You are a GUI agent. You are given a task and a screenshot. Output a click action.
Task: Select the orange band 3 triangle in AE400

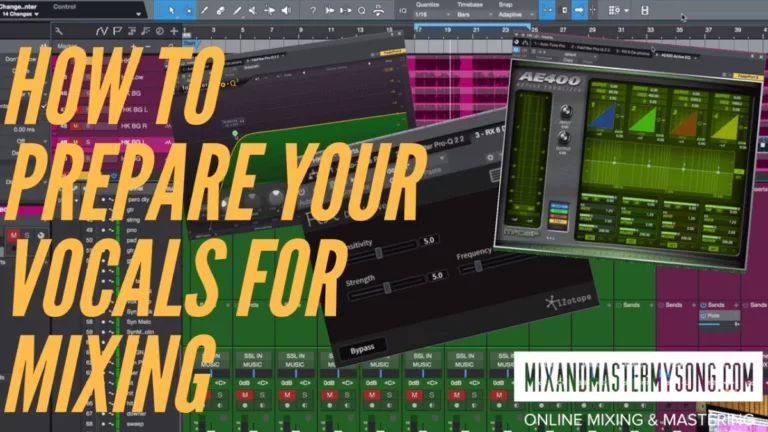point(686,124)
